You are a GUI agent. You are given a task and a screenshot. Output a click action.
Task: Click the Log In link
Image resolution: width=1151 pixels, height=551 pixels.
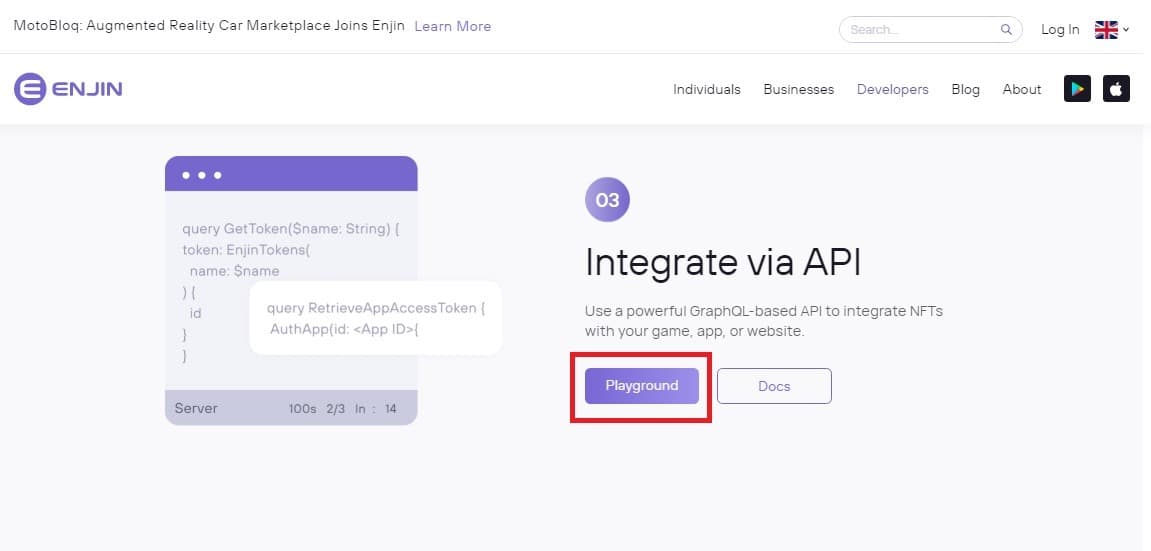click(x=1060, y=30)
